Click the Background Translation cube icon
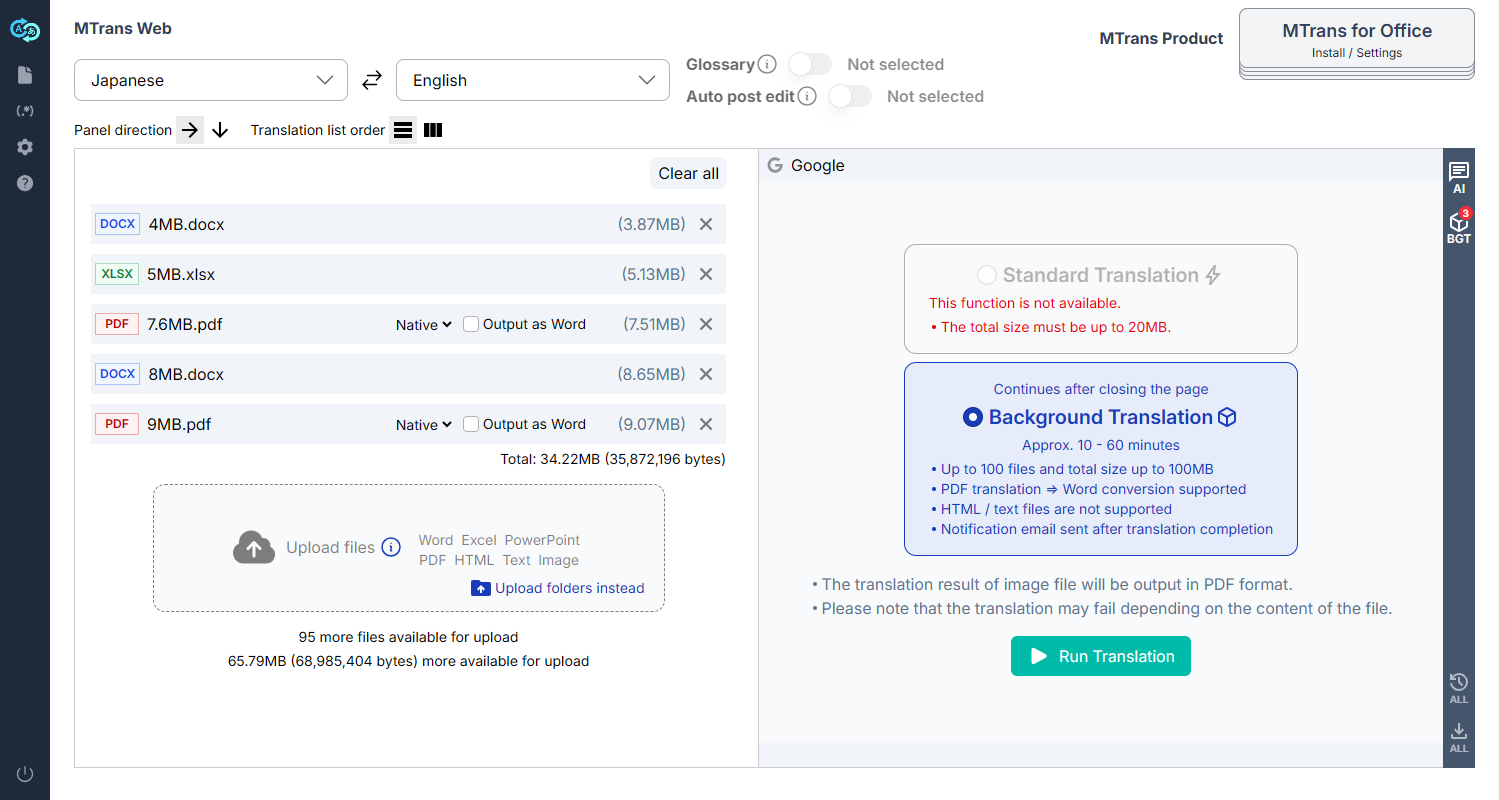This screenshot has width=1499, height=800. coord(1227,417)
